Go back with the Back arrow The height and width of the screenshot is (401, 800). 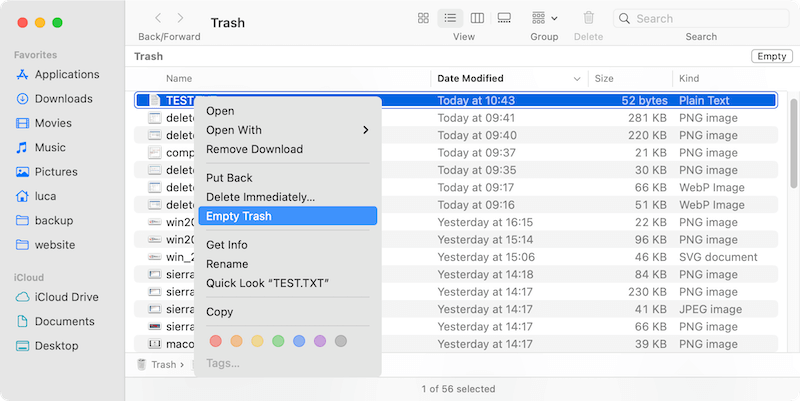(x=158, y=18)
